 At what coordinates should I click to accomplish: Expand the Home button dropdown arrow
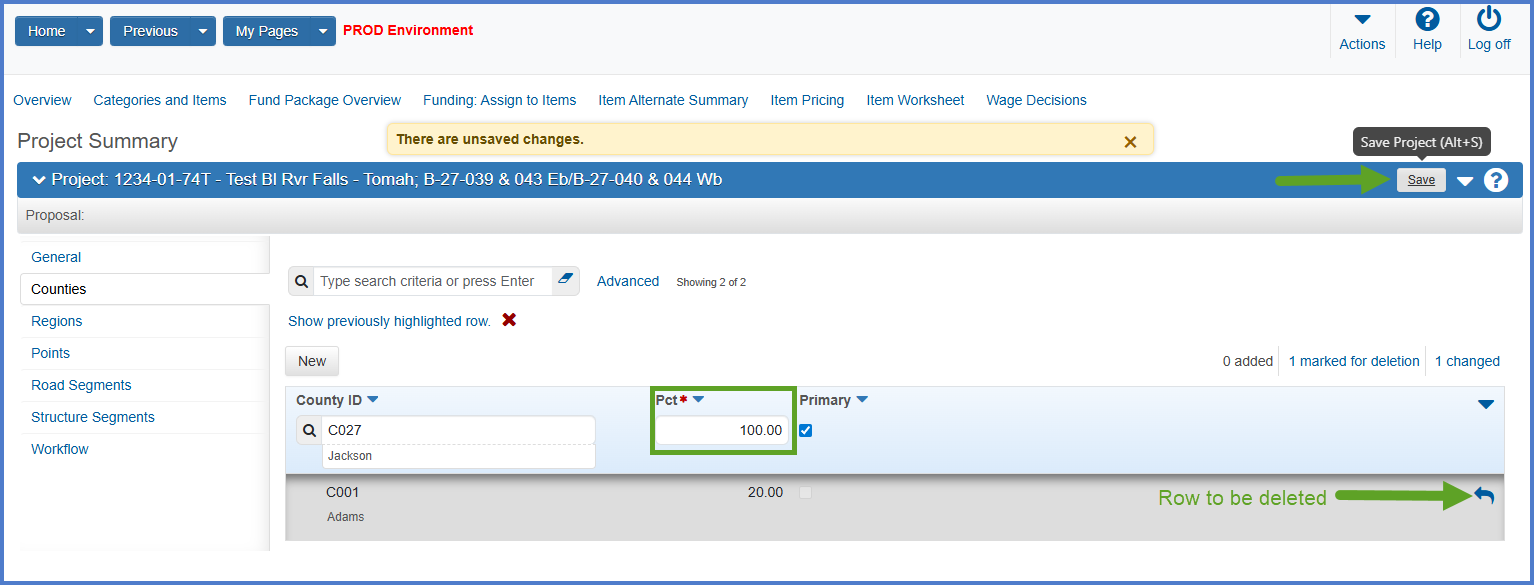coord(91,31)
